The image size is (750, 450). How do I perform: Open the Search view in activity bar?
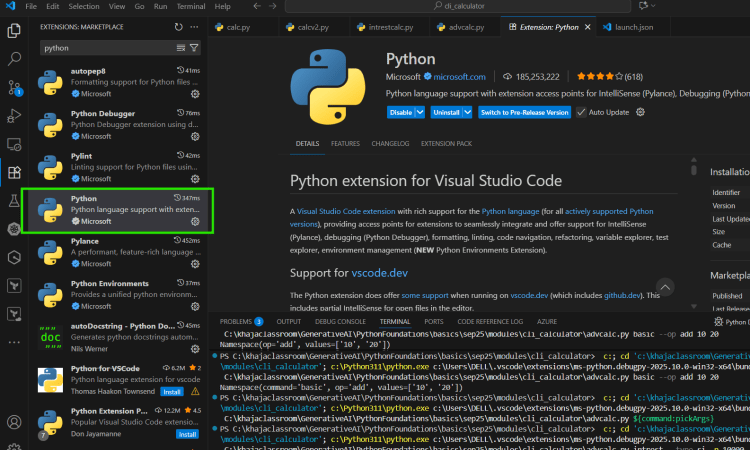14,59
